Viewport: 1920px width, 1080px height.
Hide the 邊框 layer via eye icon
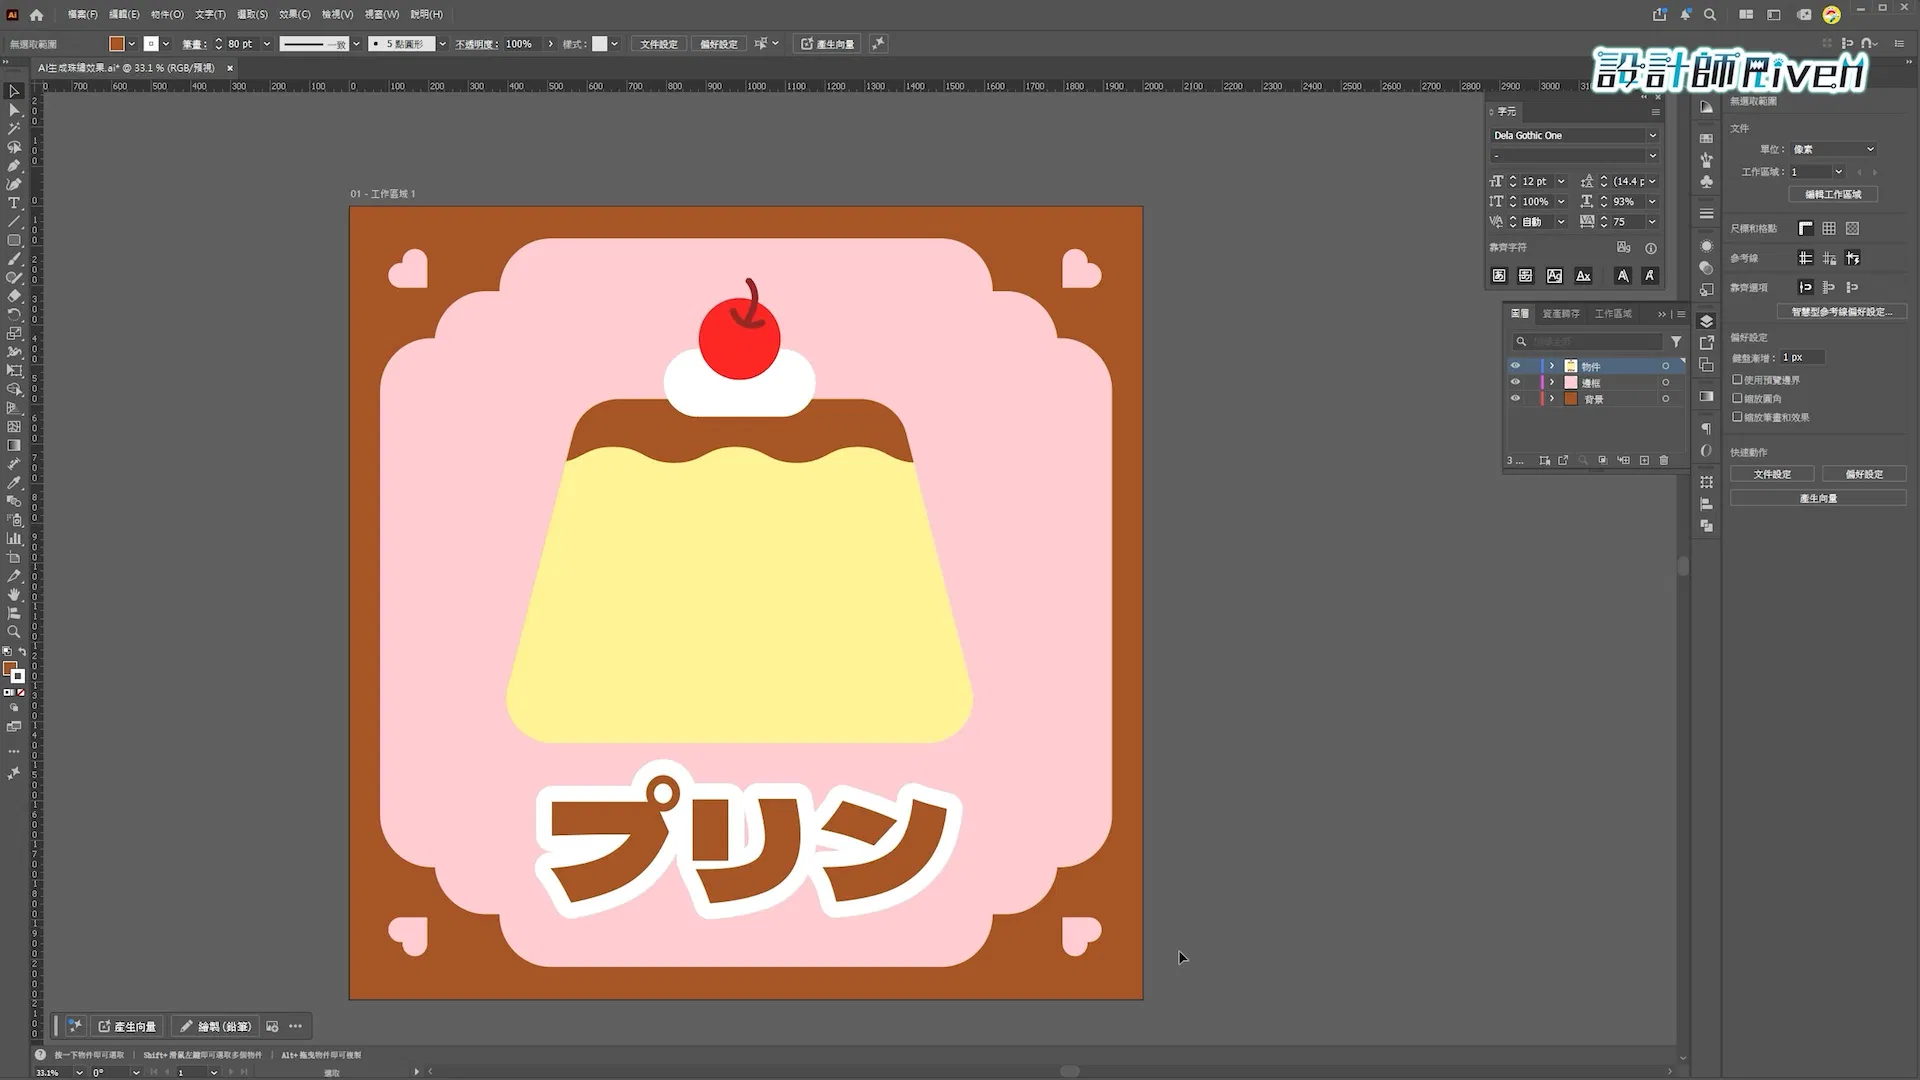[x=1516, y=382]
